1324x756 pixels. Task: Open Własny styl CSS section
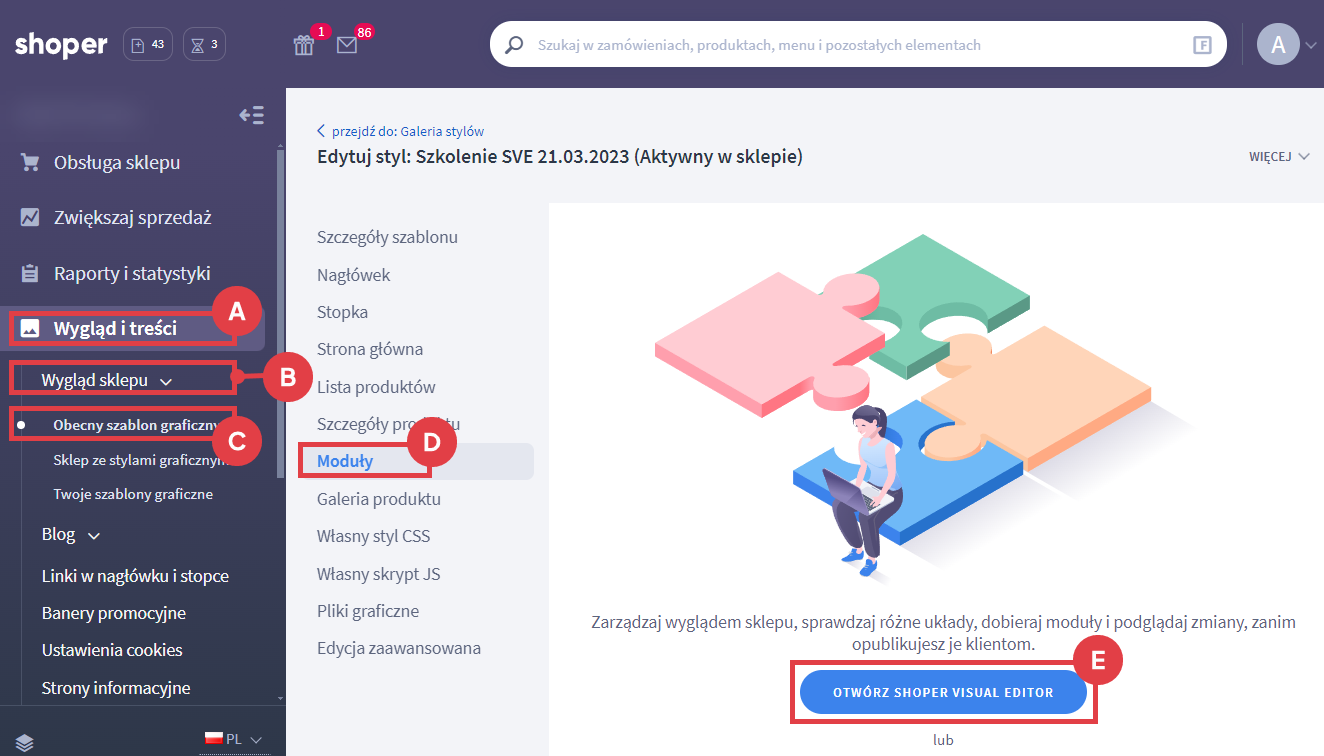pyautogui.click(x=373, y=536)
